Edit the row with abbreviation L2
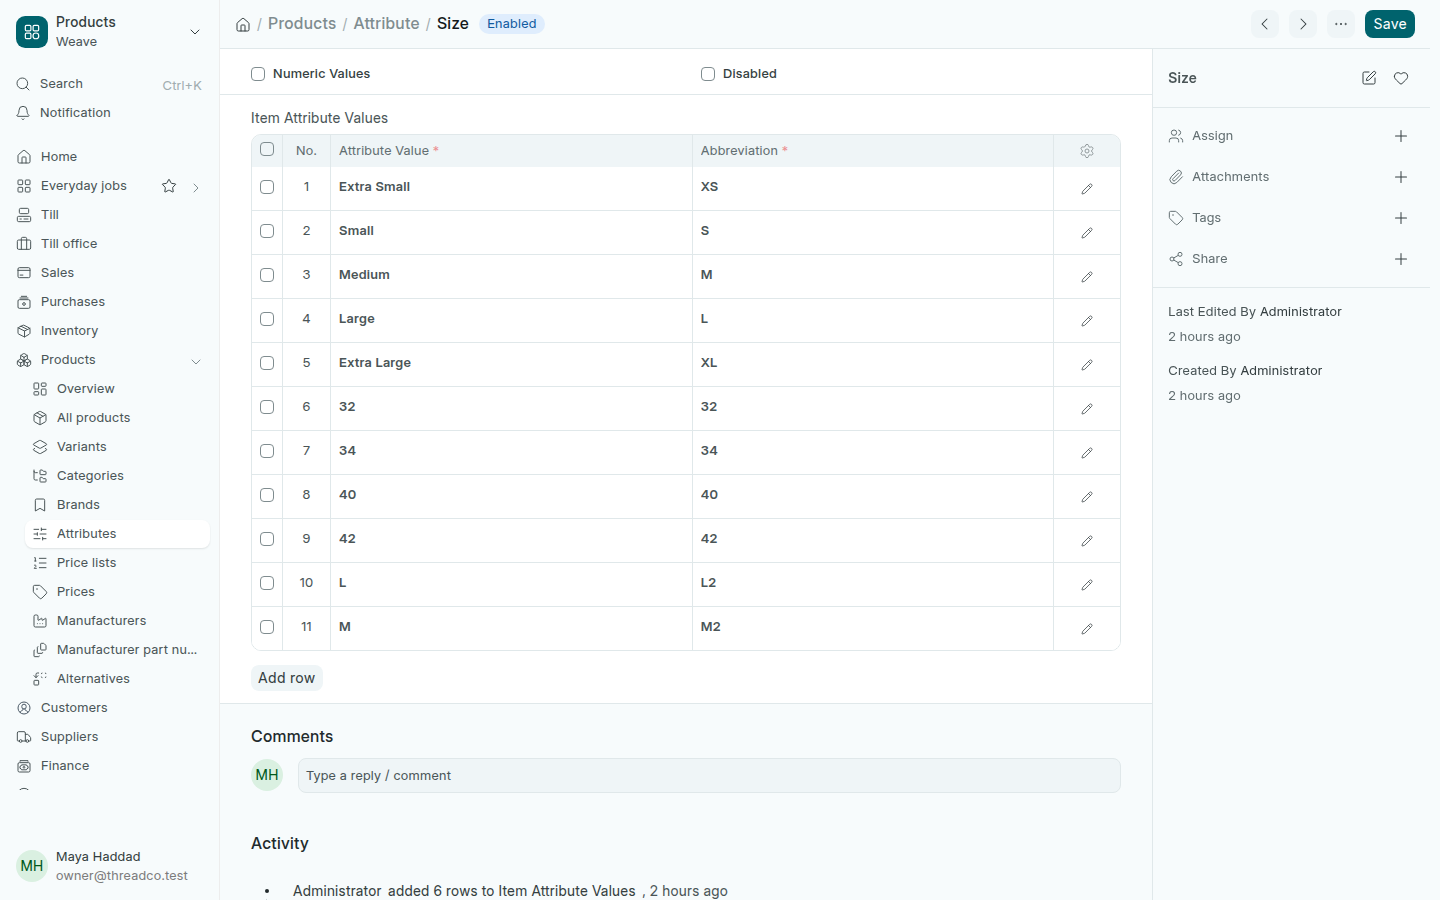Screen dimensions: 1440x900 click(x=1087, y=585)
